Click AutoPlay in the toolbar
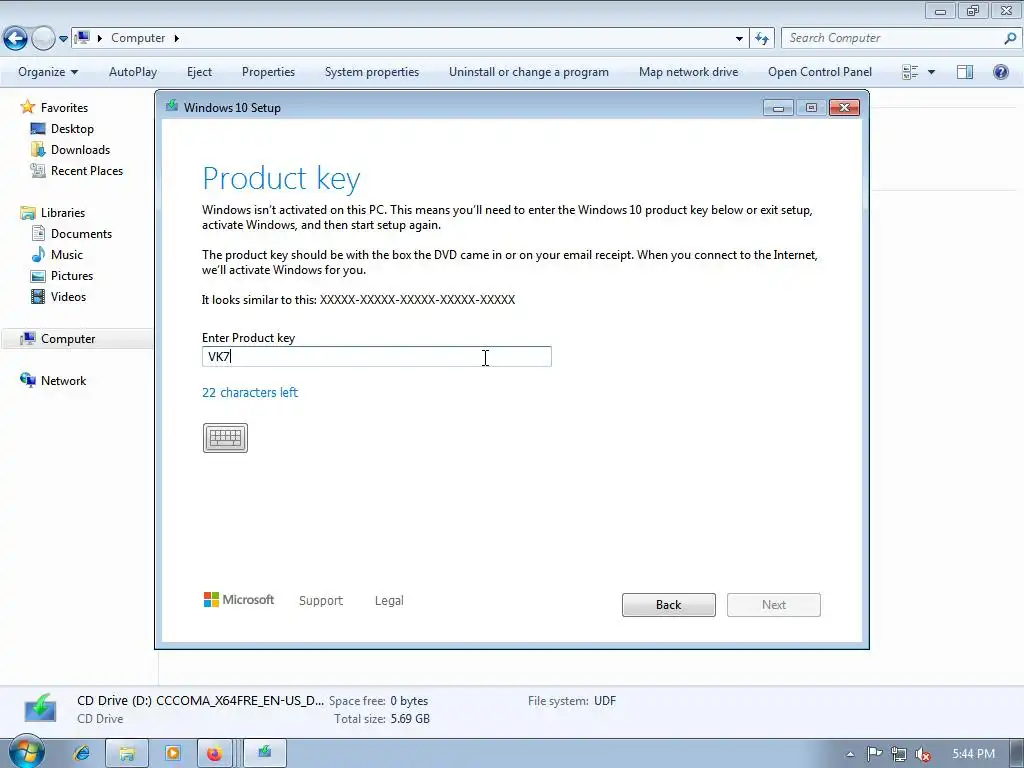The image size is (1024, 768). (133, 72)
